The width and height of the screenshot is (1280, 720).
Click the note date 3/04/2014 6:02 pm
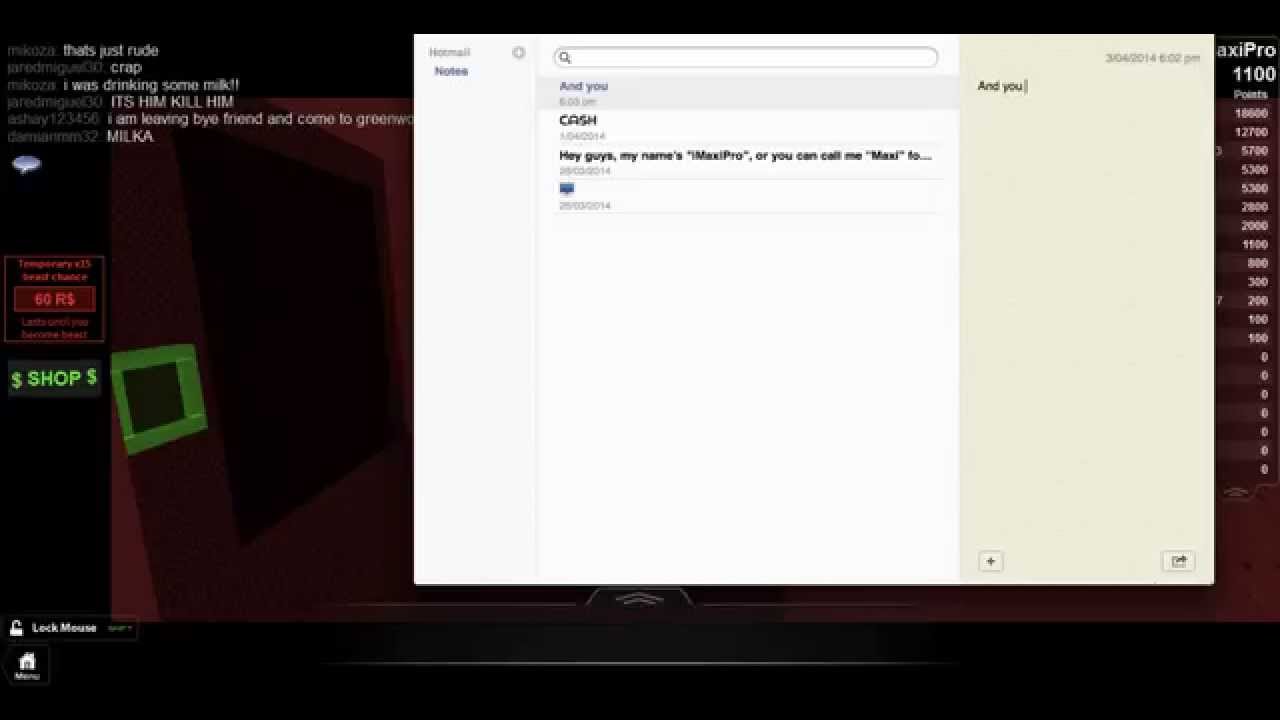click(1152, 58)
